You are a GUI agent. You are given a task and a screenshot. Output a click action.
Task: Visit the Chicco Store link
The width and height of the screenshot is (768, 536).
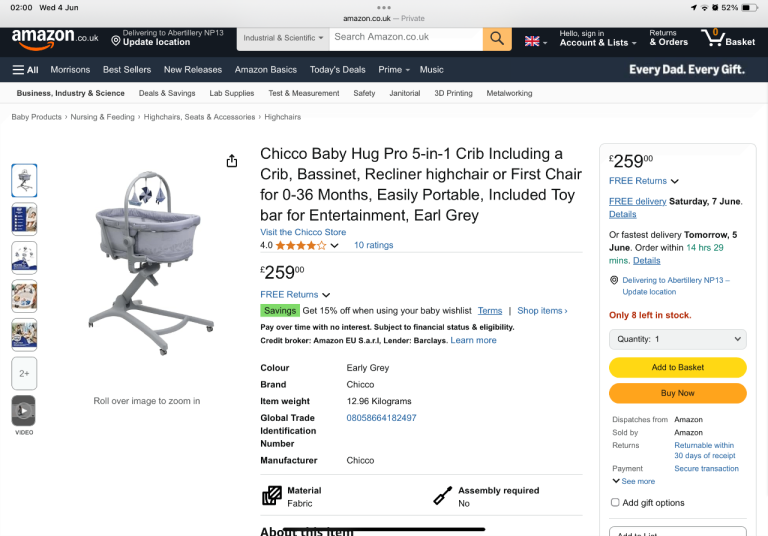coord(303,232)
